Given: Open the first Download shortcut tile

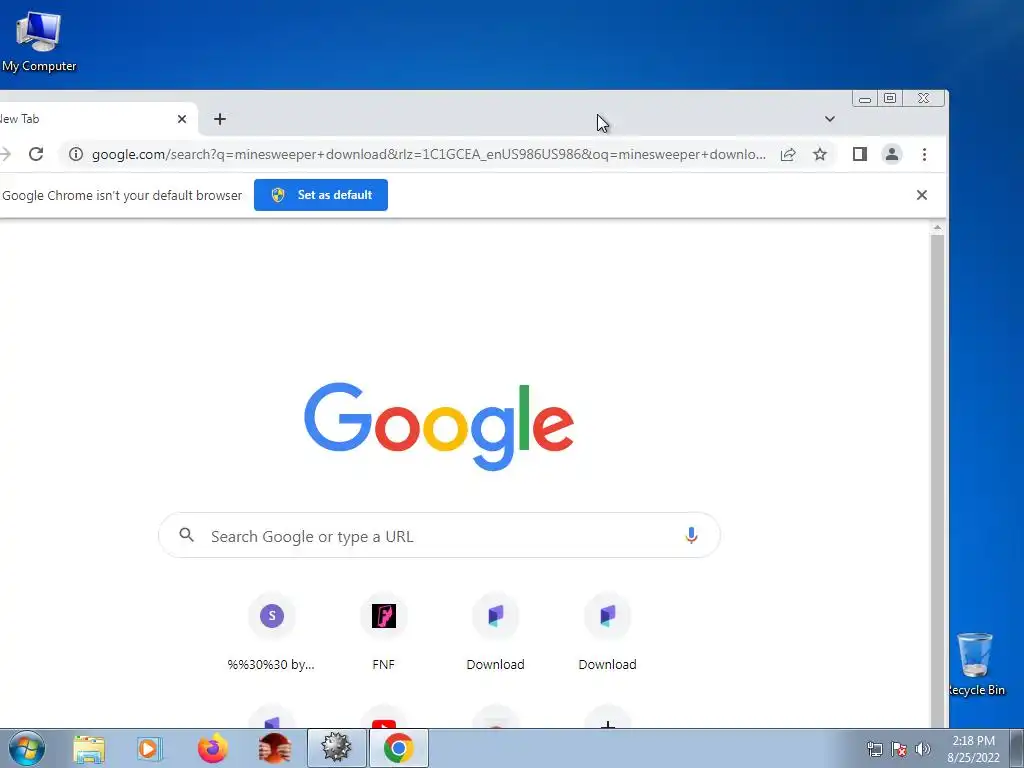Looking at the screenshot, I should [495, 633].
